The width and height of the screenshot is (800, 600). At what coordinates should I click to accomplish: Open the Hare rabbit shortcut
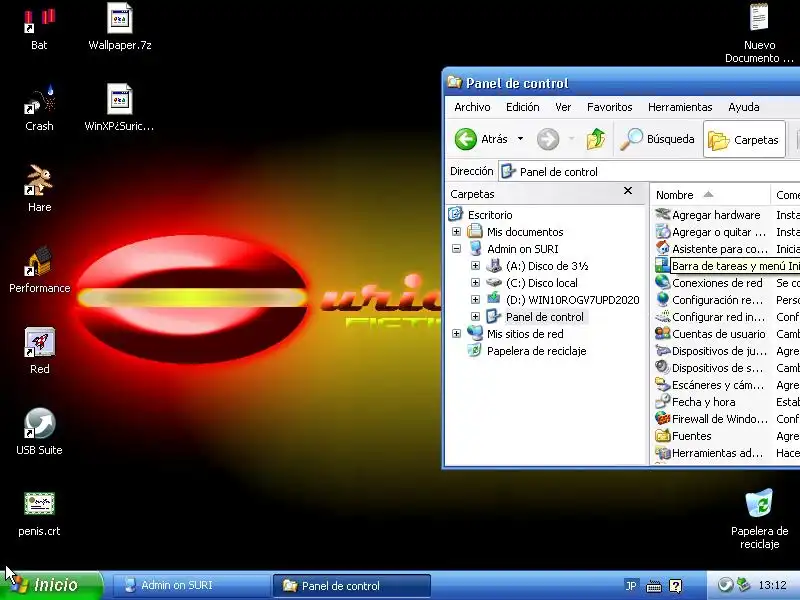point(39,189)
